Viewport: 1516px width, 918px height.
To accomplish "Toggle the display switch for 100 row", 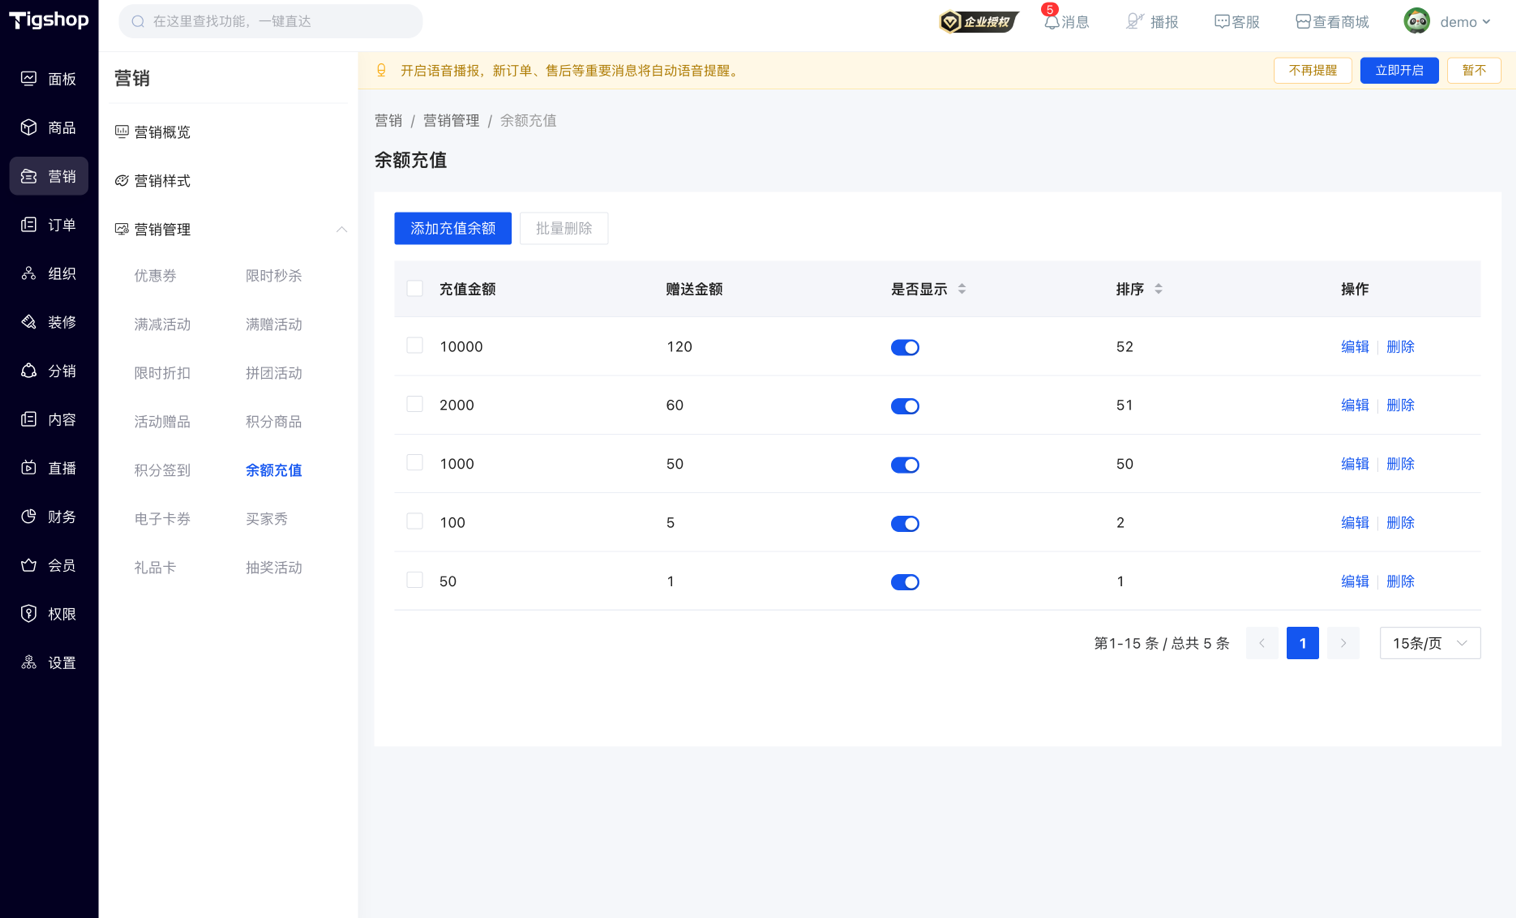I will pos(905,524).
